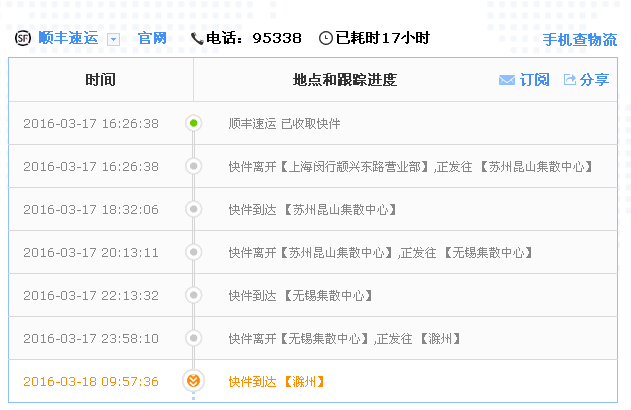Click the 时间 column header
Image resolution: width=631 pixels, height=410 pixels.
point(100,80)
